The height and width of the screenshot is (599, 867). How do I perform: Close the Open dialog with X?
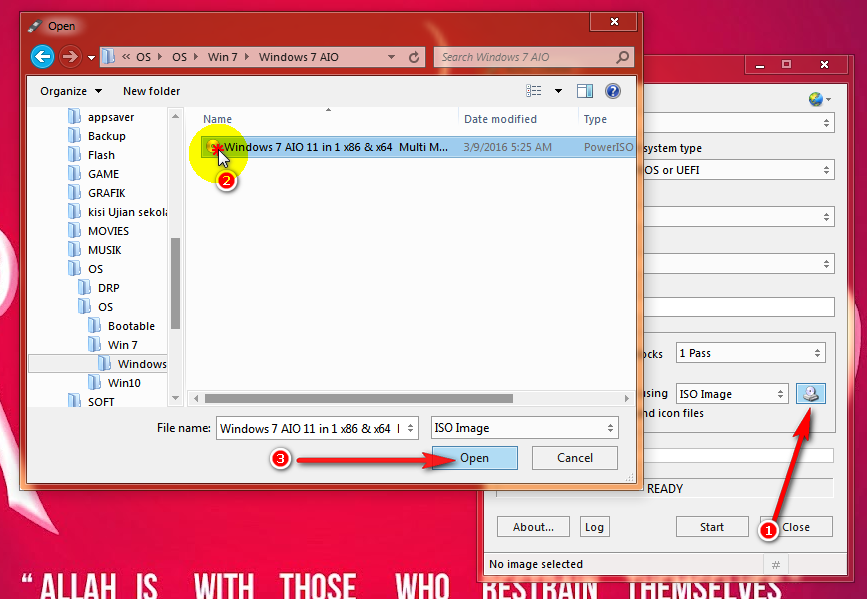pos(614,22)
